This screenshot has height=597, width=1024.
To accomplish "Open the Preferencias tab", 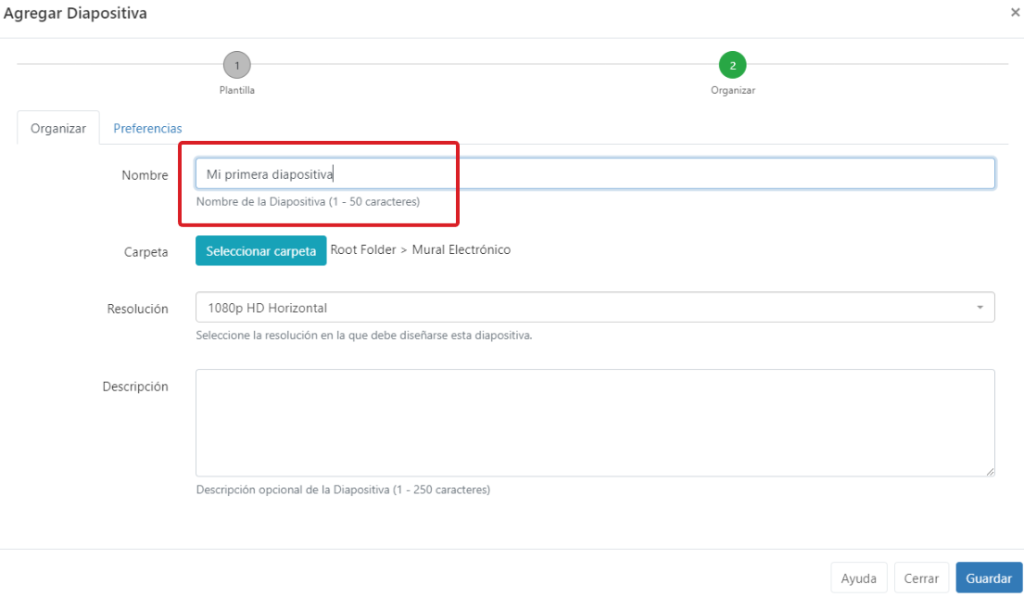I will tap(148, 128).
